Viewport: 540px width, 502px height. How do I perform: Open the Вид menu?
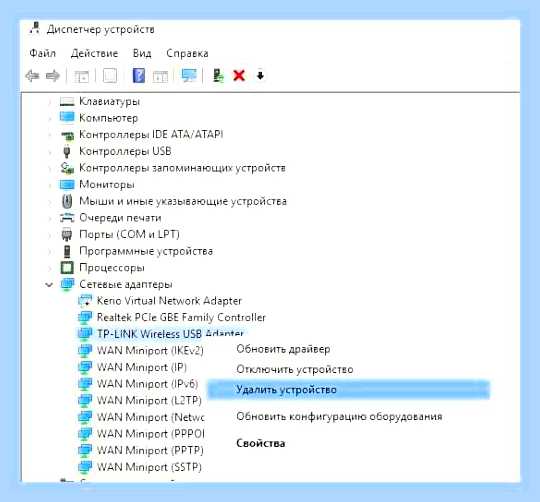pos(142,53)
